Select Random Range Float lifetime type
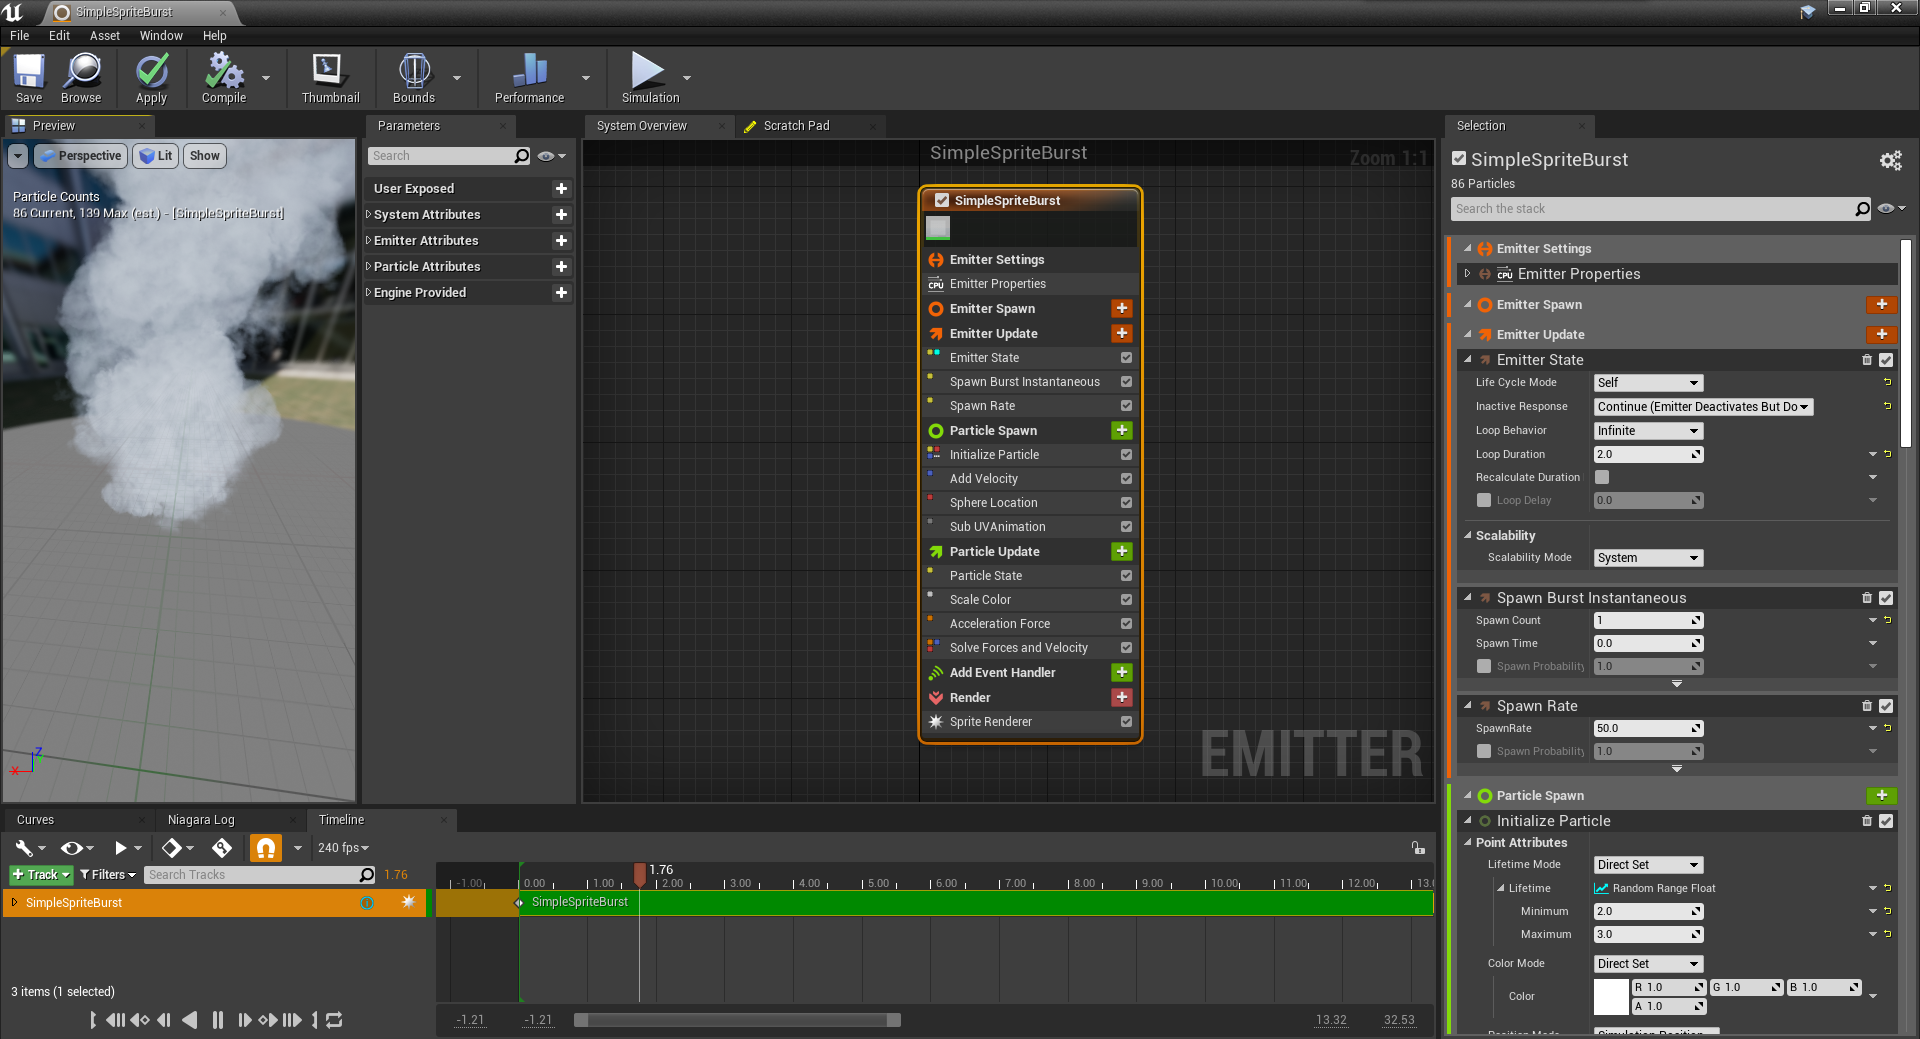The width and height of the screenshot is (1920, 1039). pos(1654,888)
